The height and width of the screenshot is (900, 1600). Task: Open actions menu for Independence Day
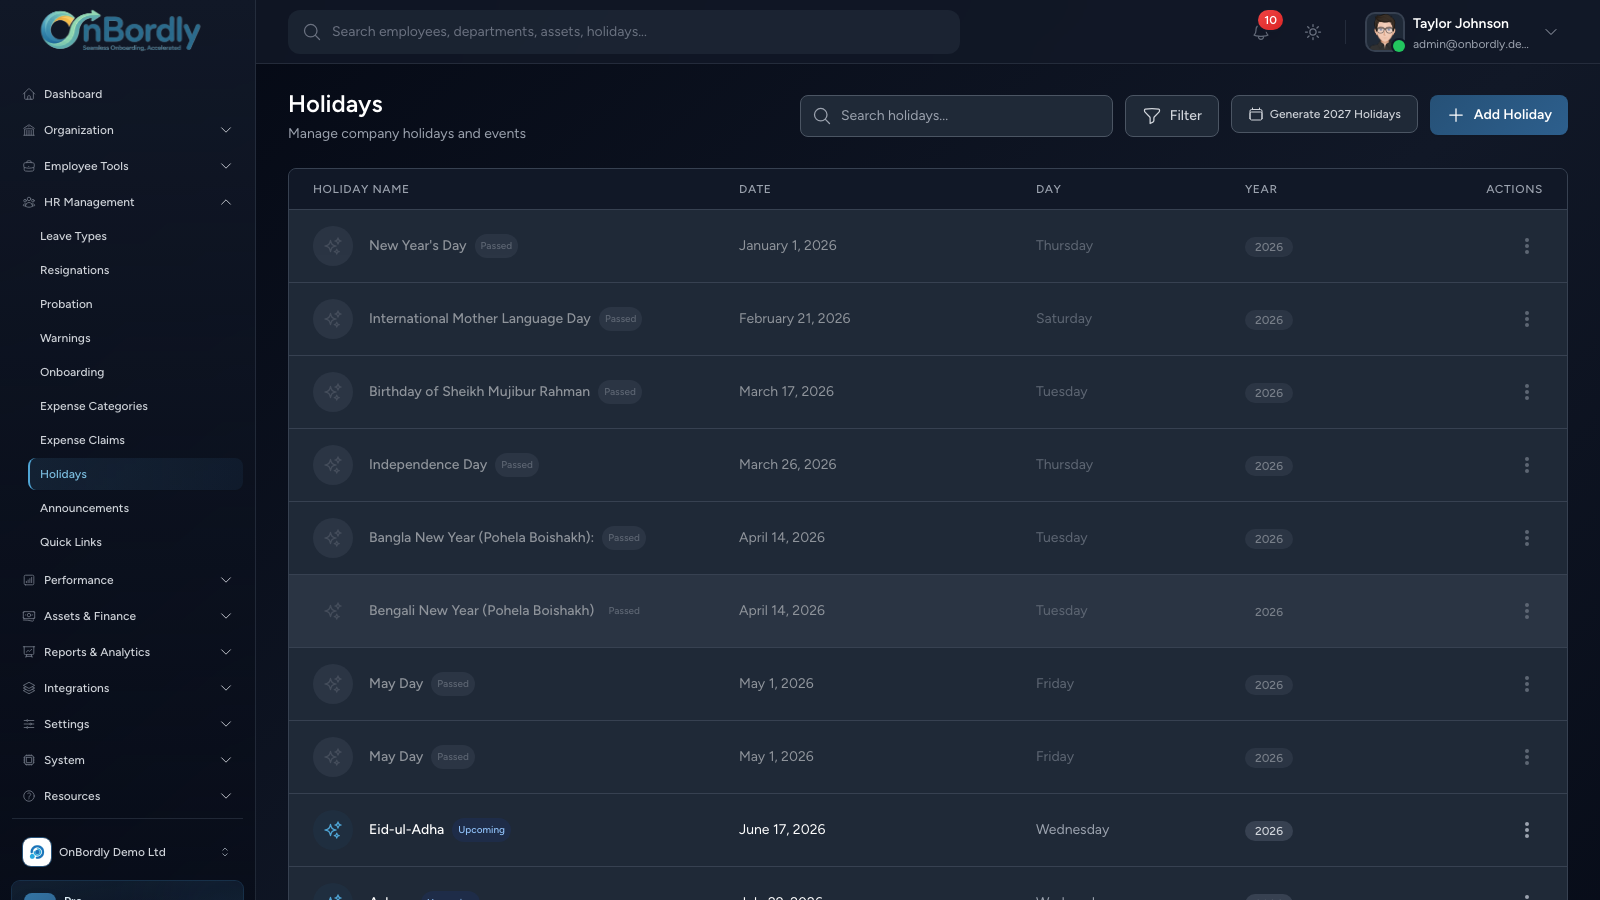click(1527, 465)
